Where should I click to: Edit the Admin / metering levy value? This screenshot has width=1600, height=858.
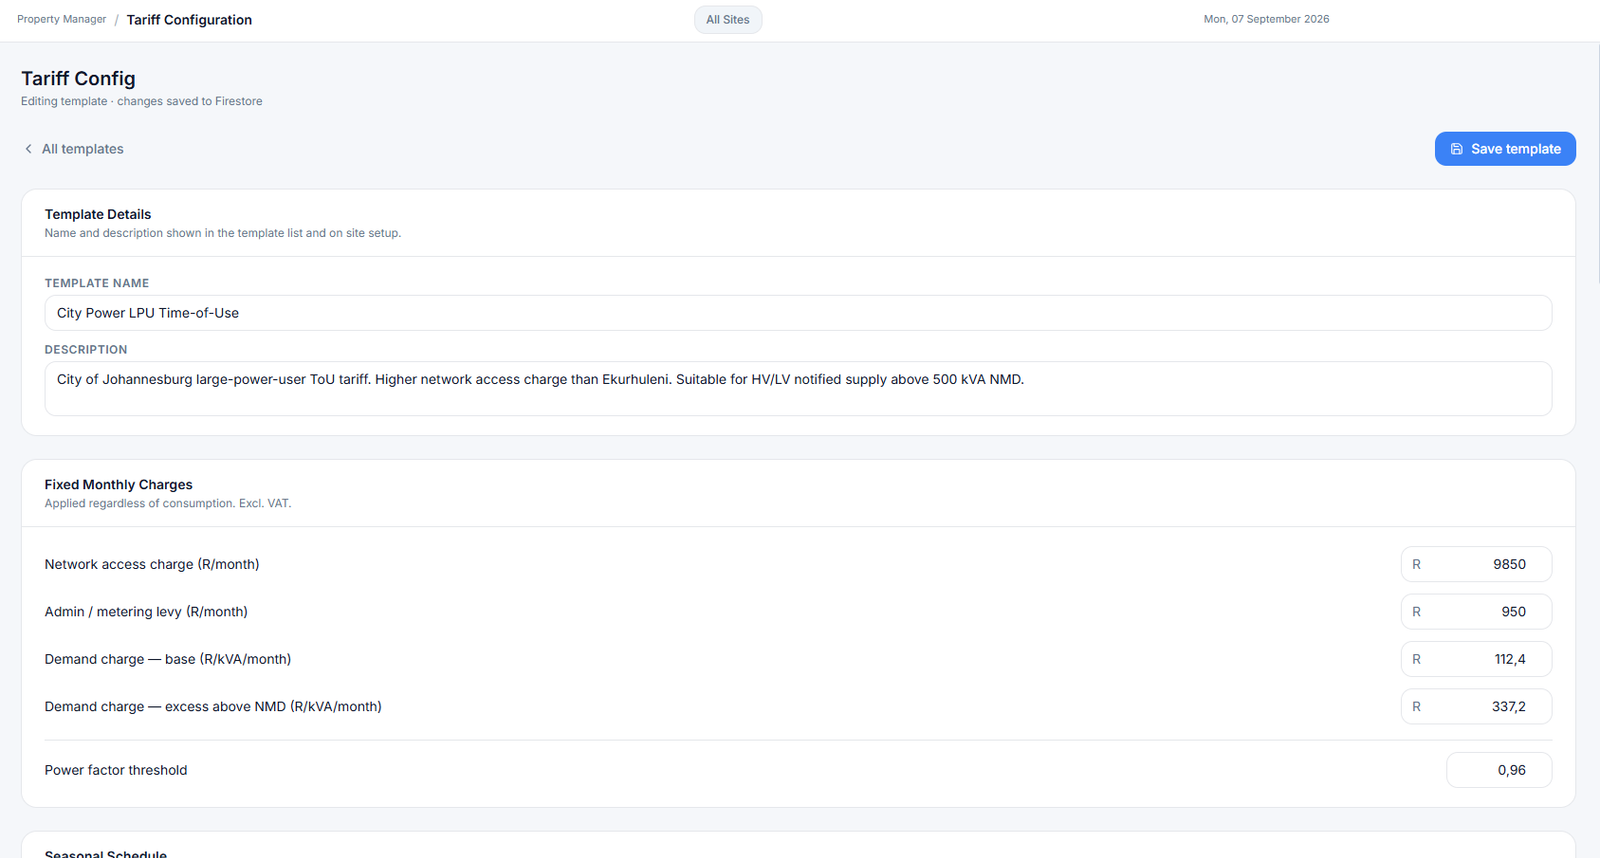click(1476, 612)
